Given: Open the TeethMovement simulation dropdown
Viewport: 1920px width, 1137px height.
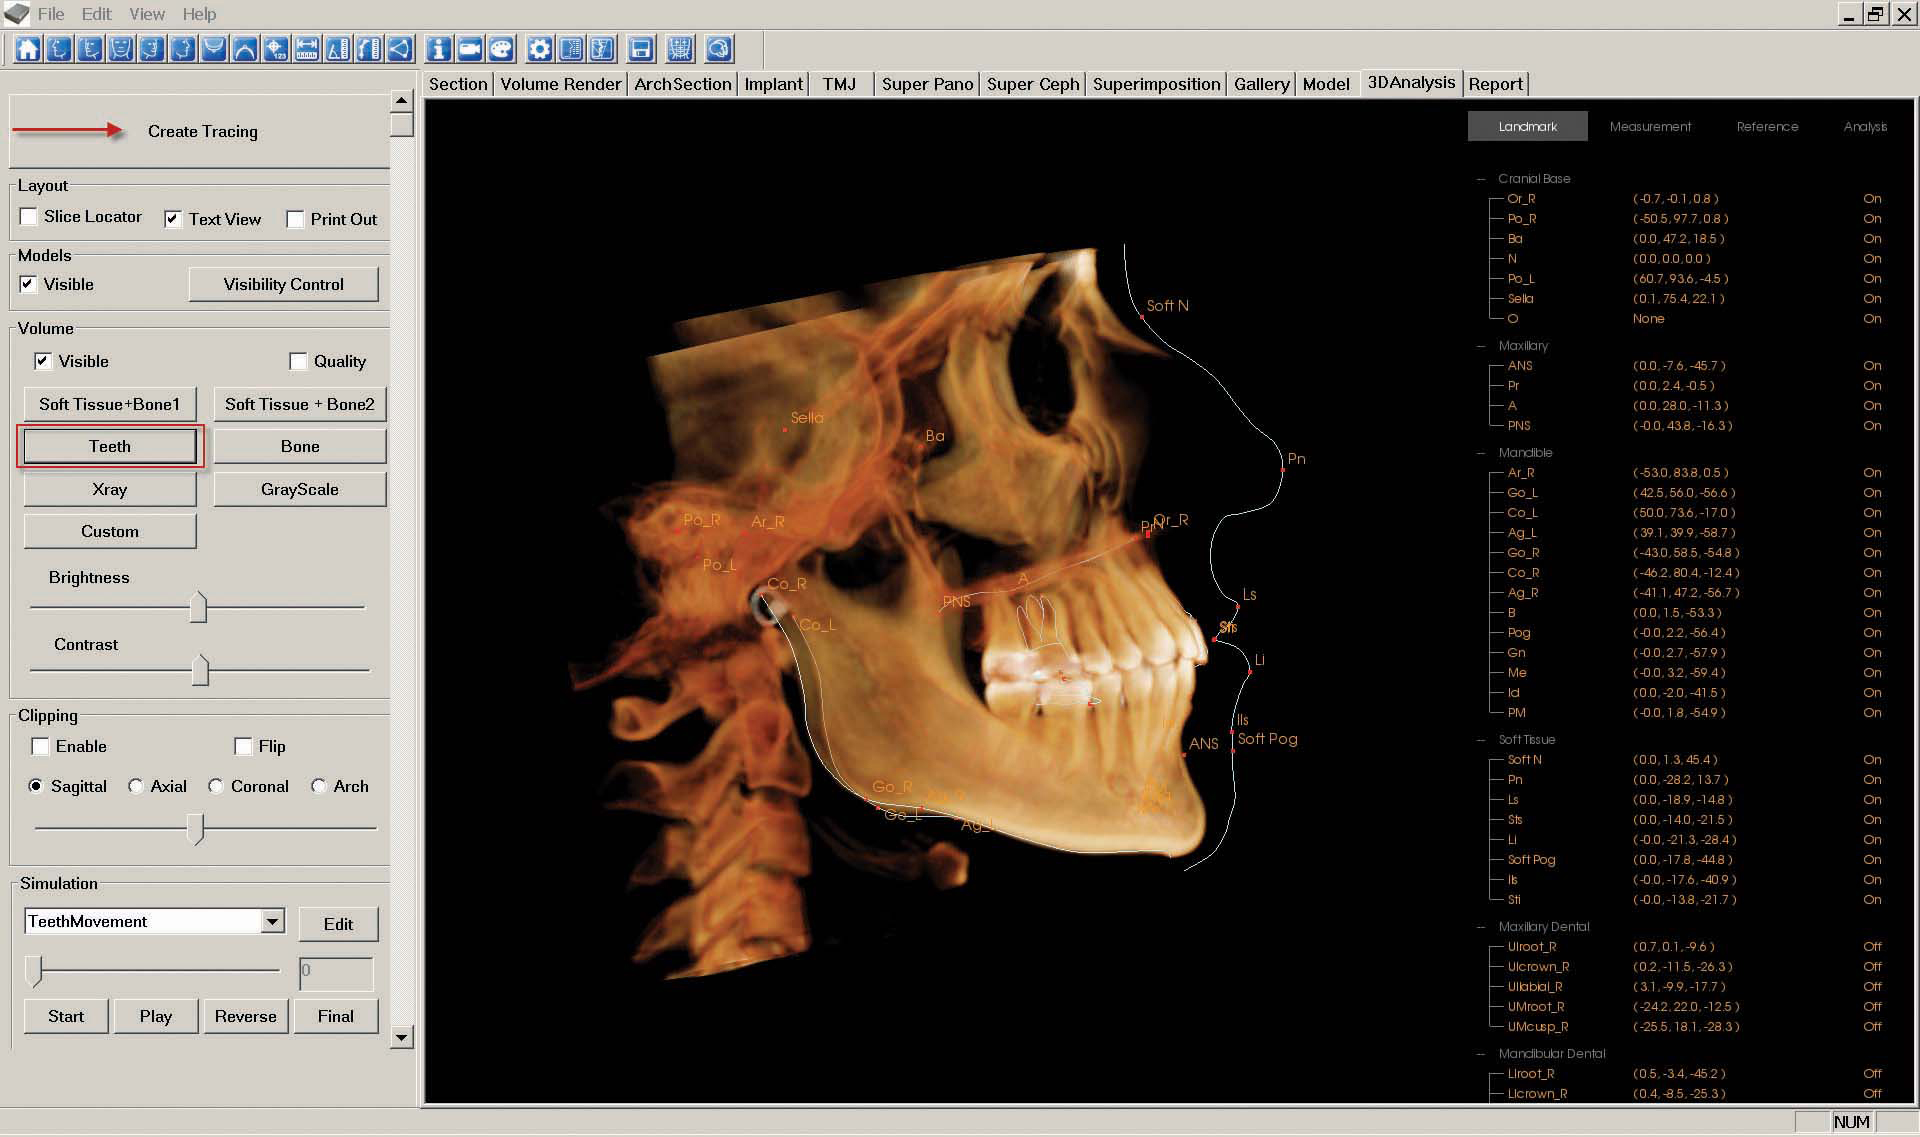Looking at the screenshot, I should pos(272,921).
